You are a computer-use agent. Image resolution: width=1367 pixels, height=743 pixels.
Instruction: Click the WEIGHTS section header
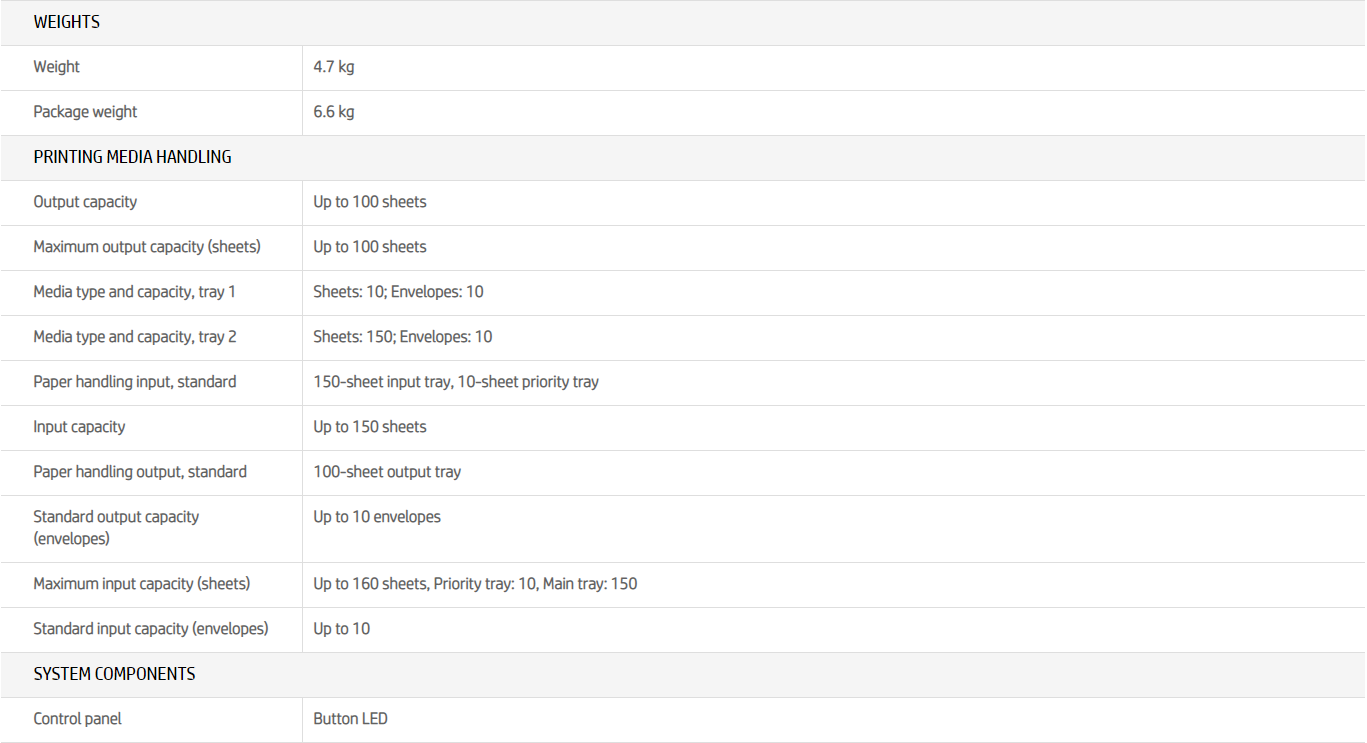(67, 22)
